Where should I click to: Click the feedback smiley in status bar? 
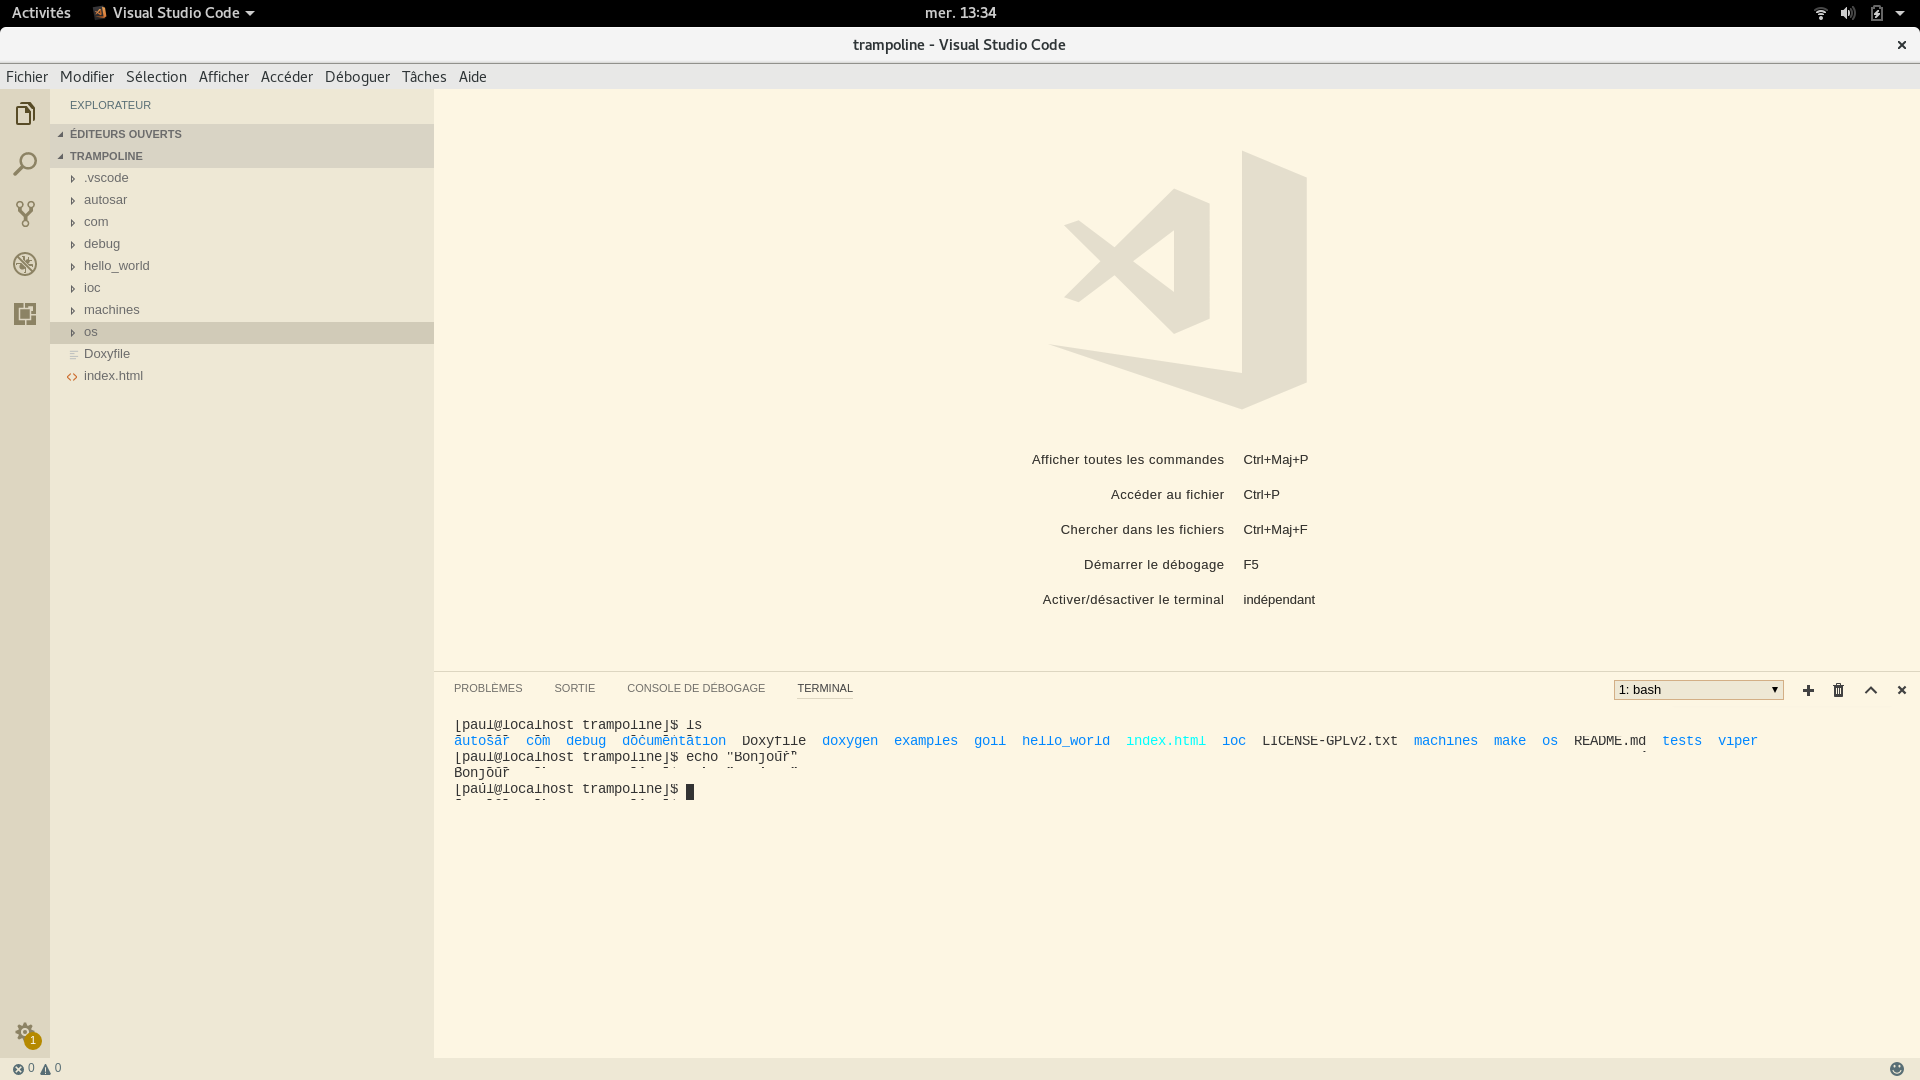coord(1897,1068)
